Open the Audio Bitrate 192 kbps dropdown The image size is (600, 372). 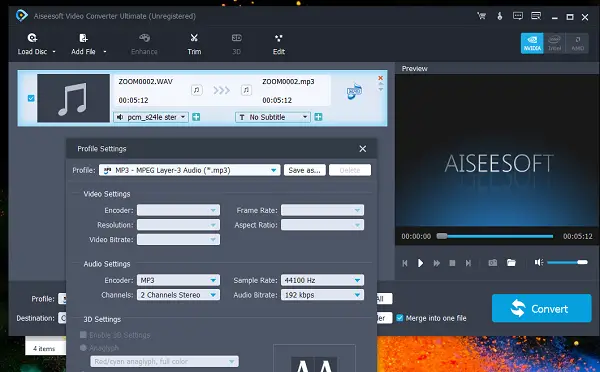pos(322,295)
